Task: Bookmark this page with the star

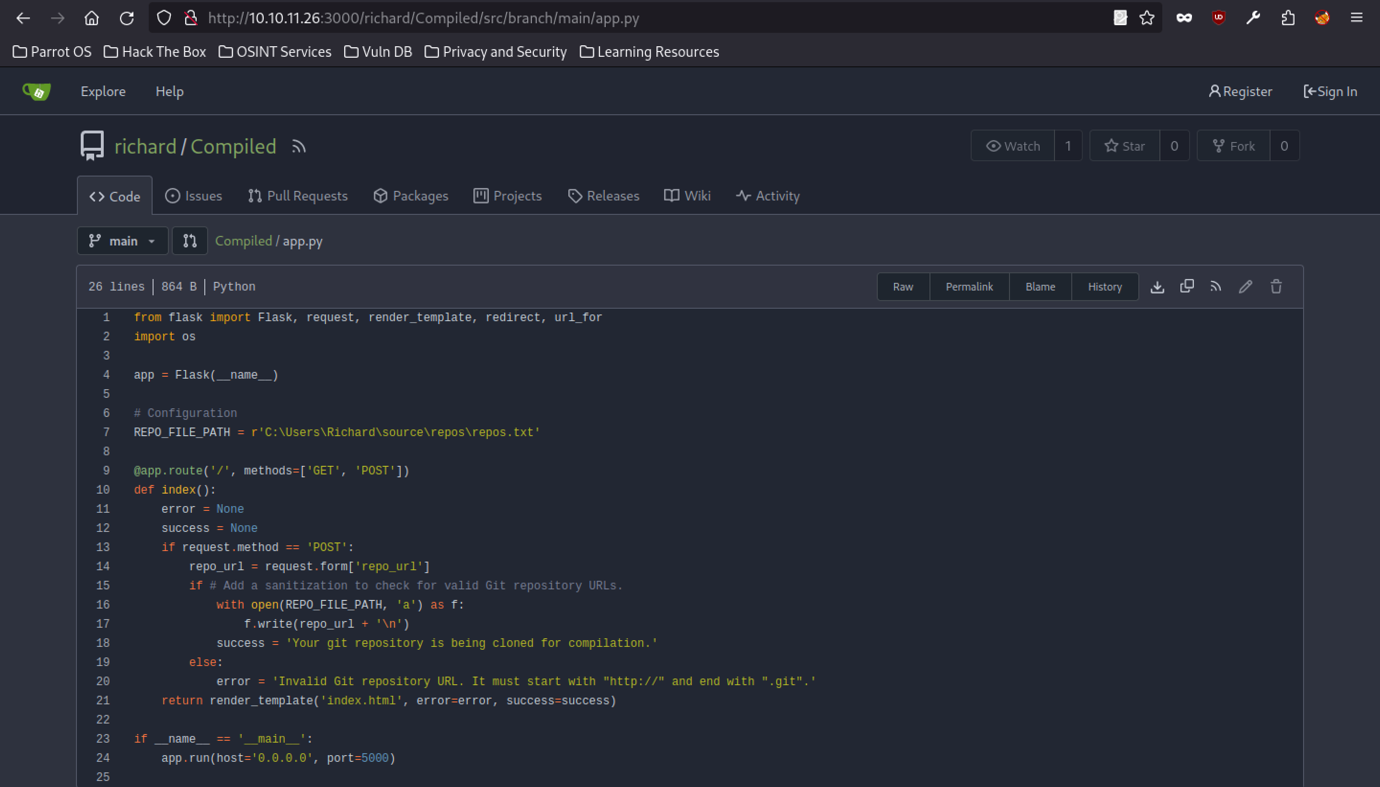Action: point(1147,18)
